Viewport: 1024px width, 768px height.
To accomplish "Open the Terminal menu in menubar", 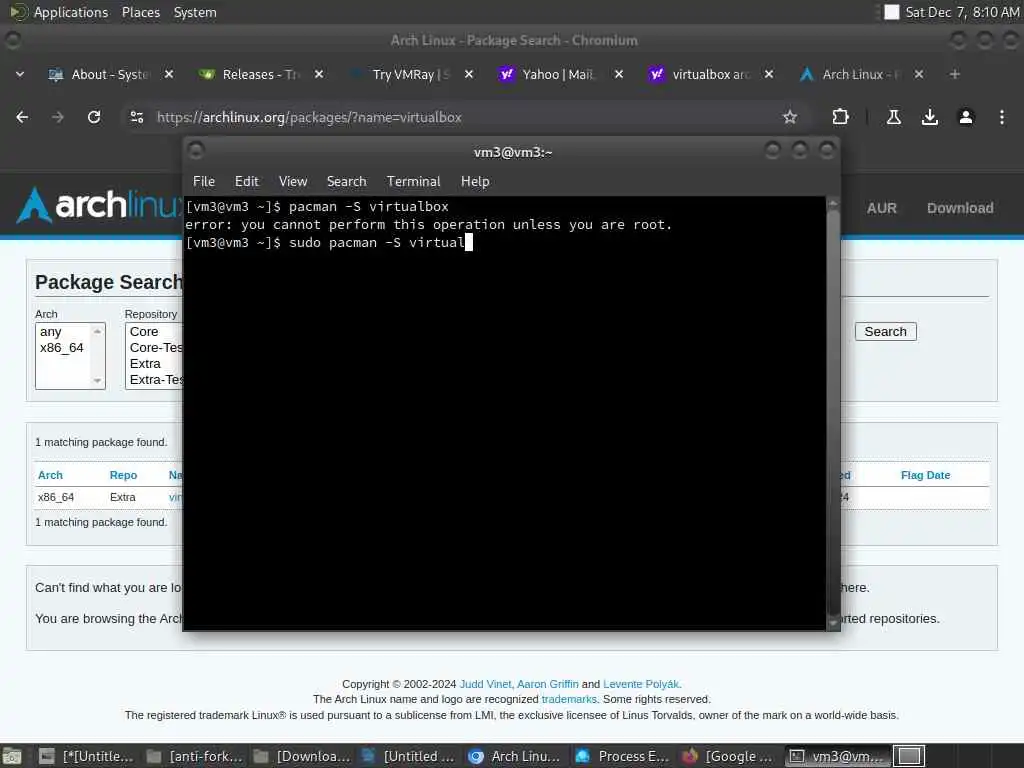I will pyautogui.click(x=413, y=182).
